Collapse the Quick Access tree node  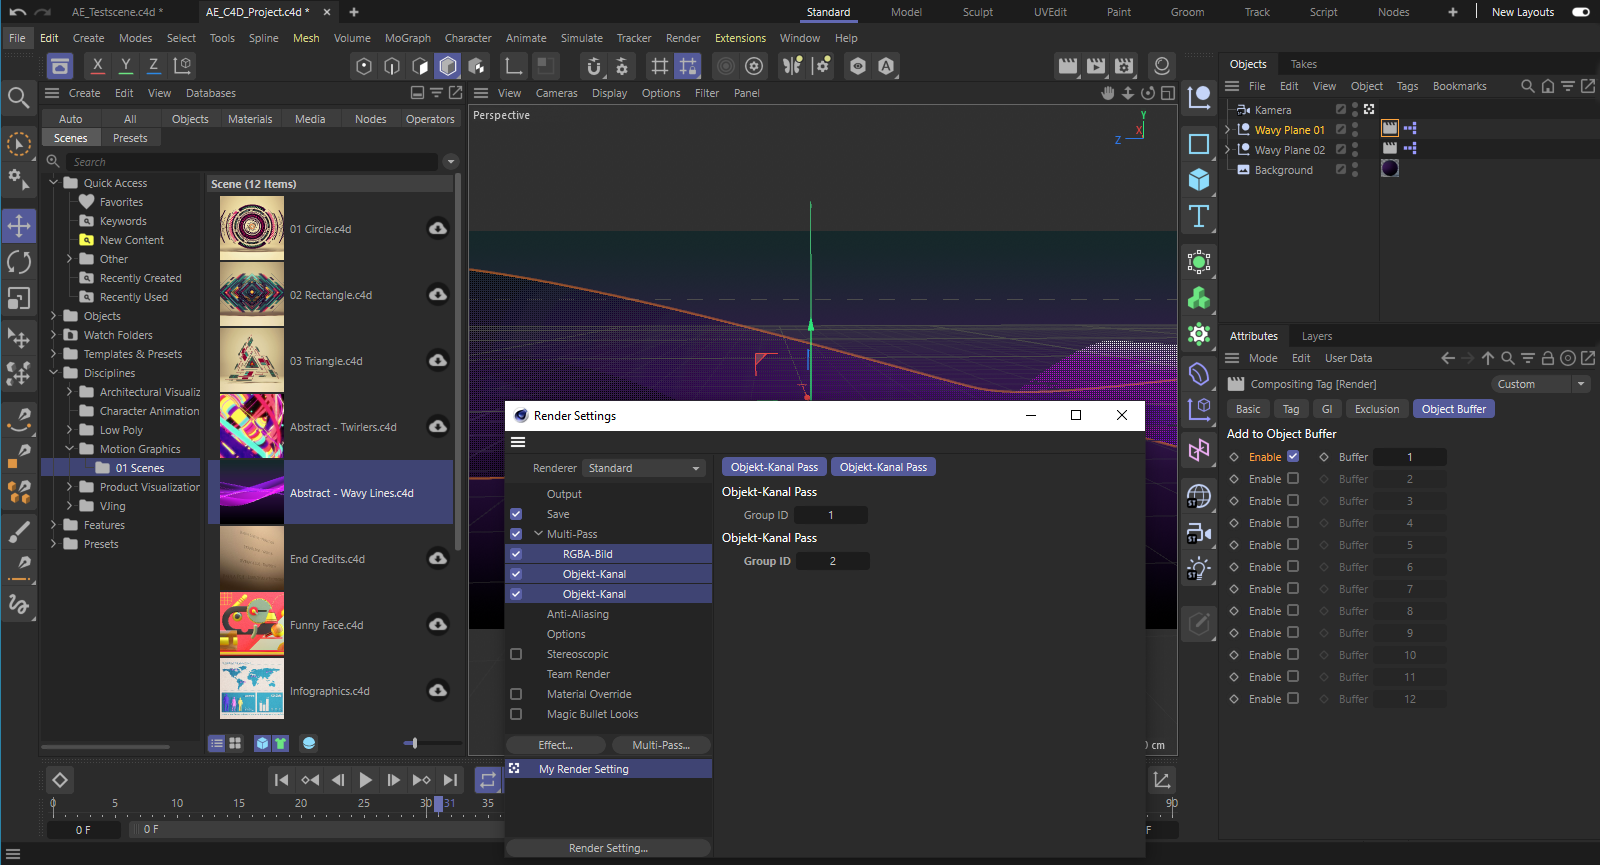coord(54,183)
